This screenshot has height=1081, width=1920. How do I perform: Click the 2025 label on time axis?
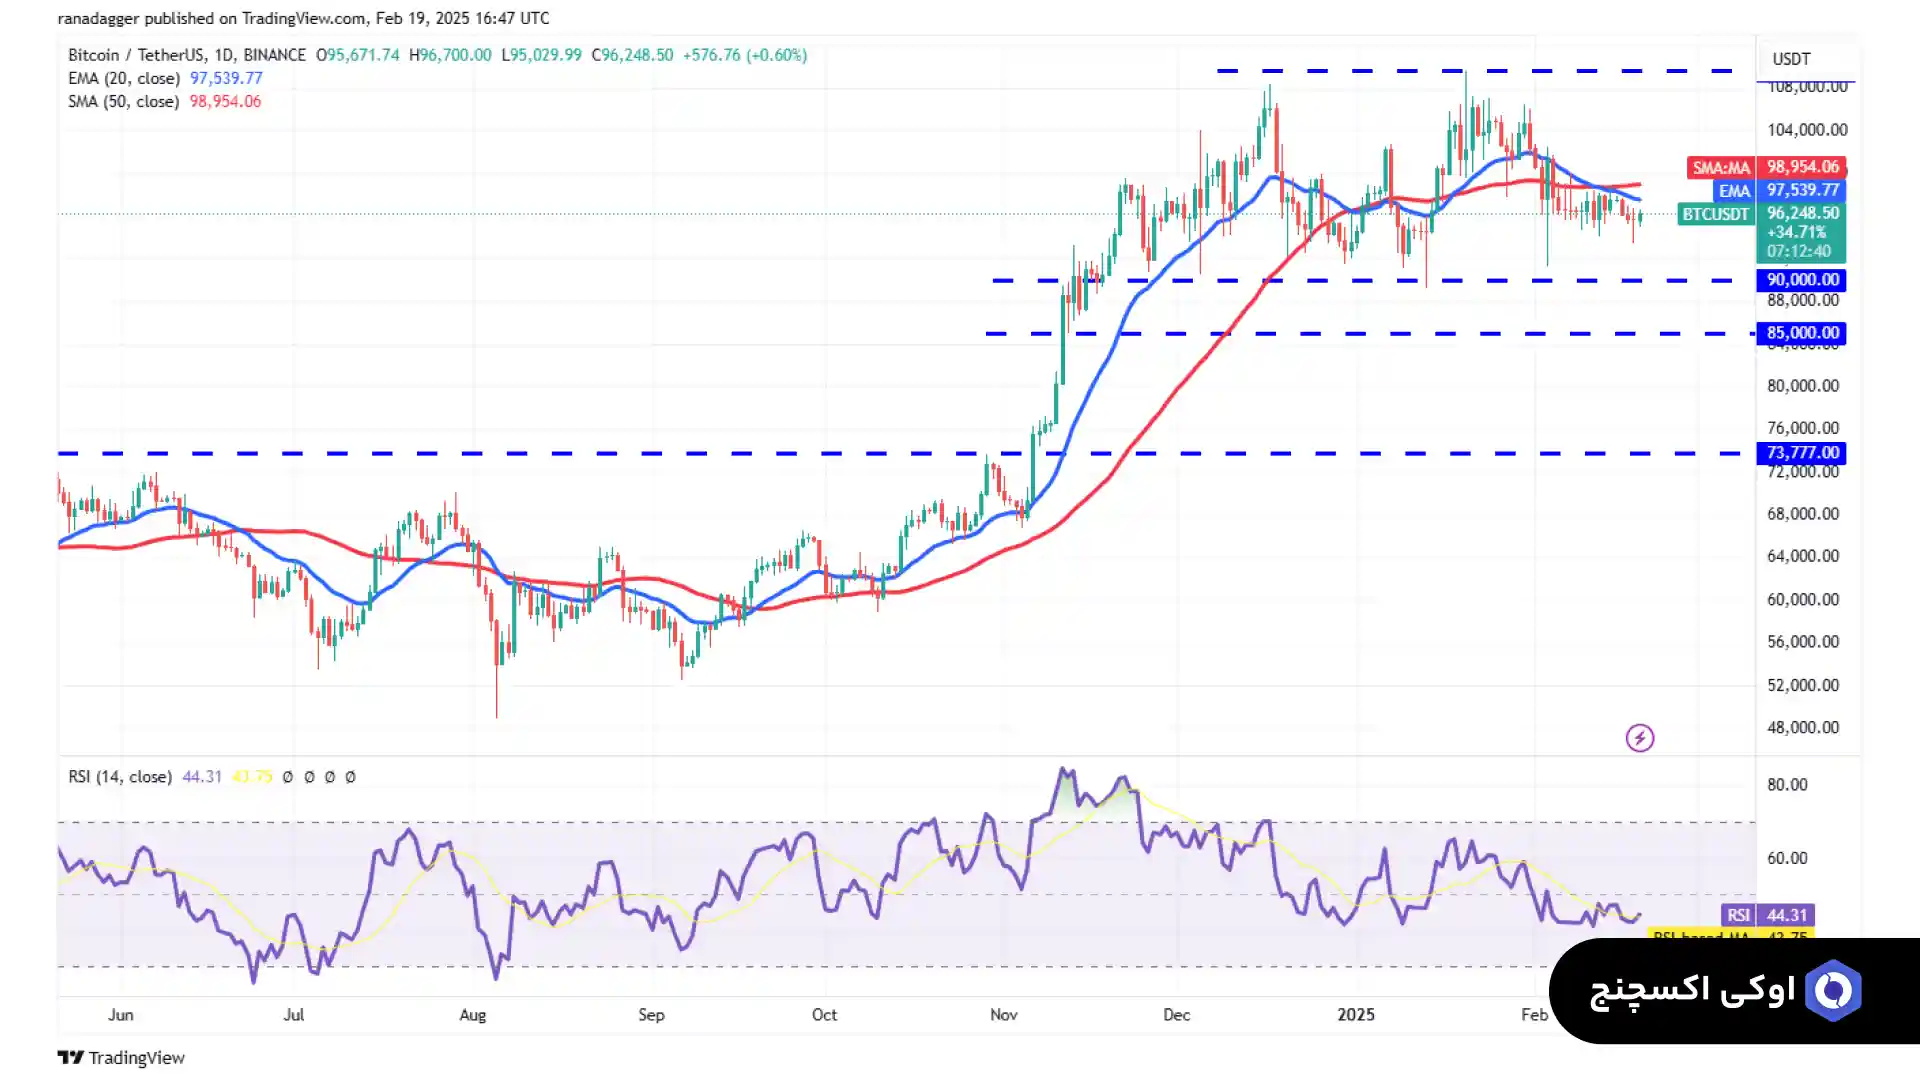(1356, 1014)
